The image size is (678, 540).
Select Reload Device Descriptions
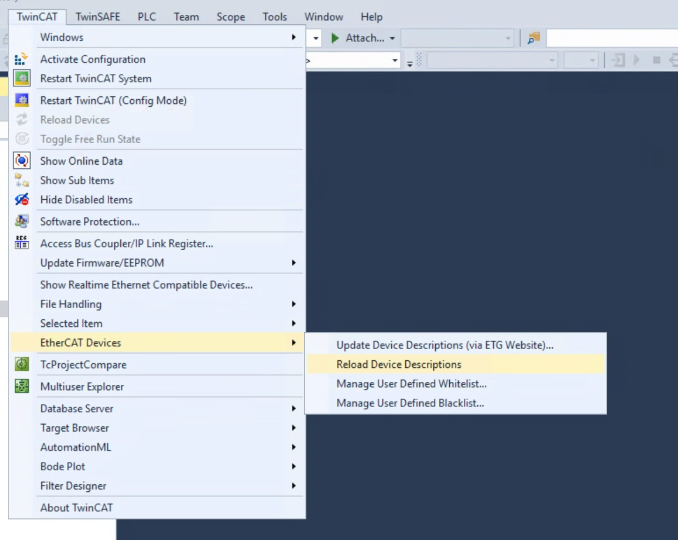coord(456,364)
